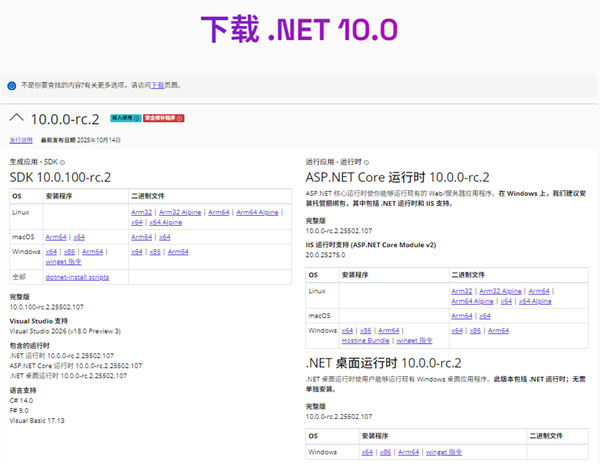Screen dimensions: 600x465
Task: Open the dotnet-install scripts link
Action: (77, 277)
